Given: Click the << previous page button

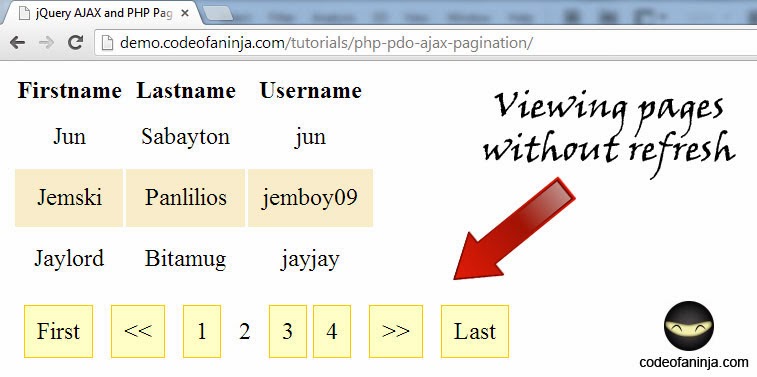Looking at the screenshot, I should [x=138, y=331].
